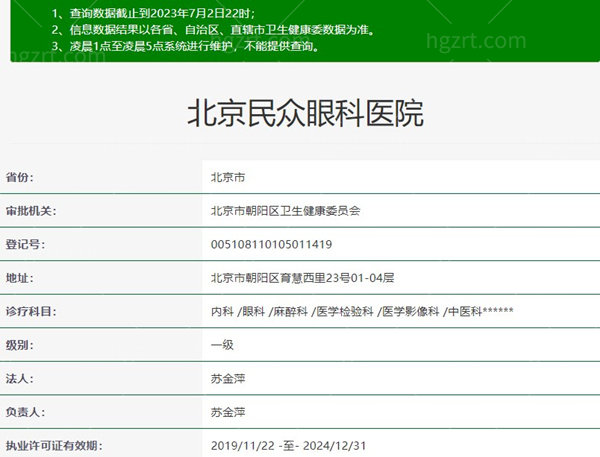Image resolution: width=600 pixels, height=457 pixels.
Task: Click notice line 查询数据截止到2023年7月2日22时
Action: click(153, 13)
